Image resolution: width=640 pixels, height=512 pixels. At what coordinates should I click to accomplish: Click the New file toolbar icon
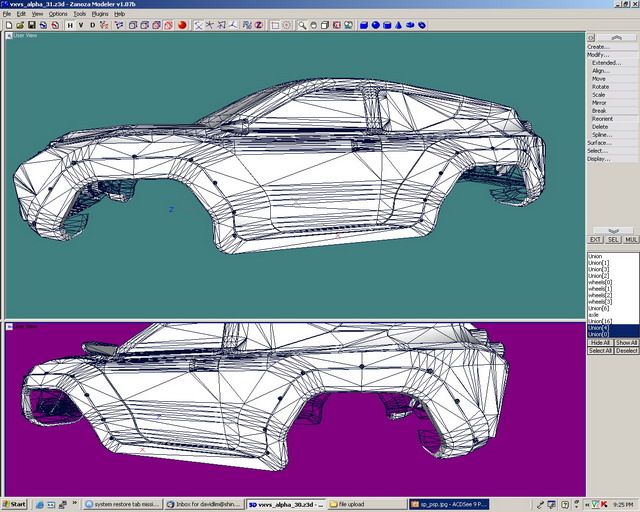pos(7,25)
